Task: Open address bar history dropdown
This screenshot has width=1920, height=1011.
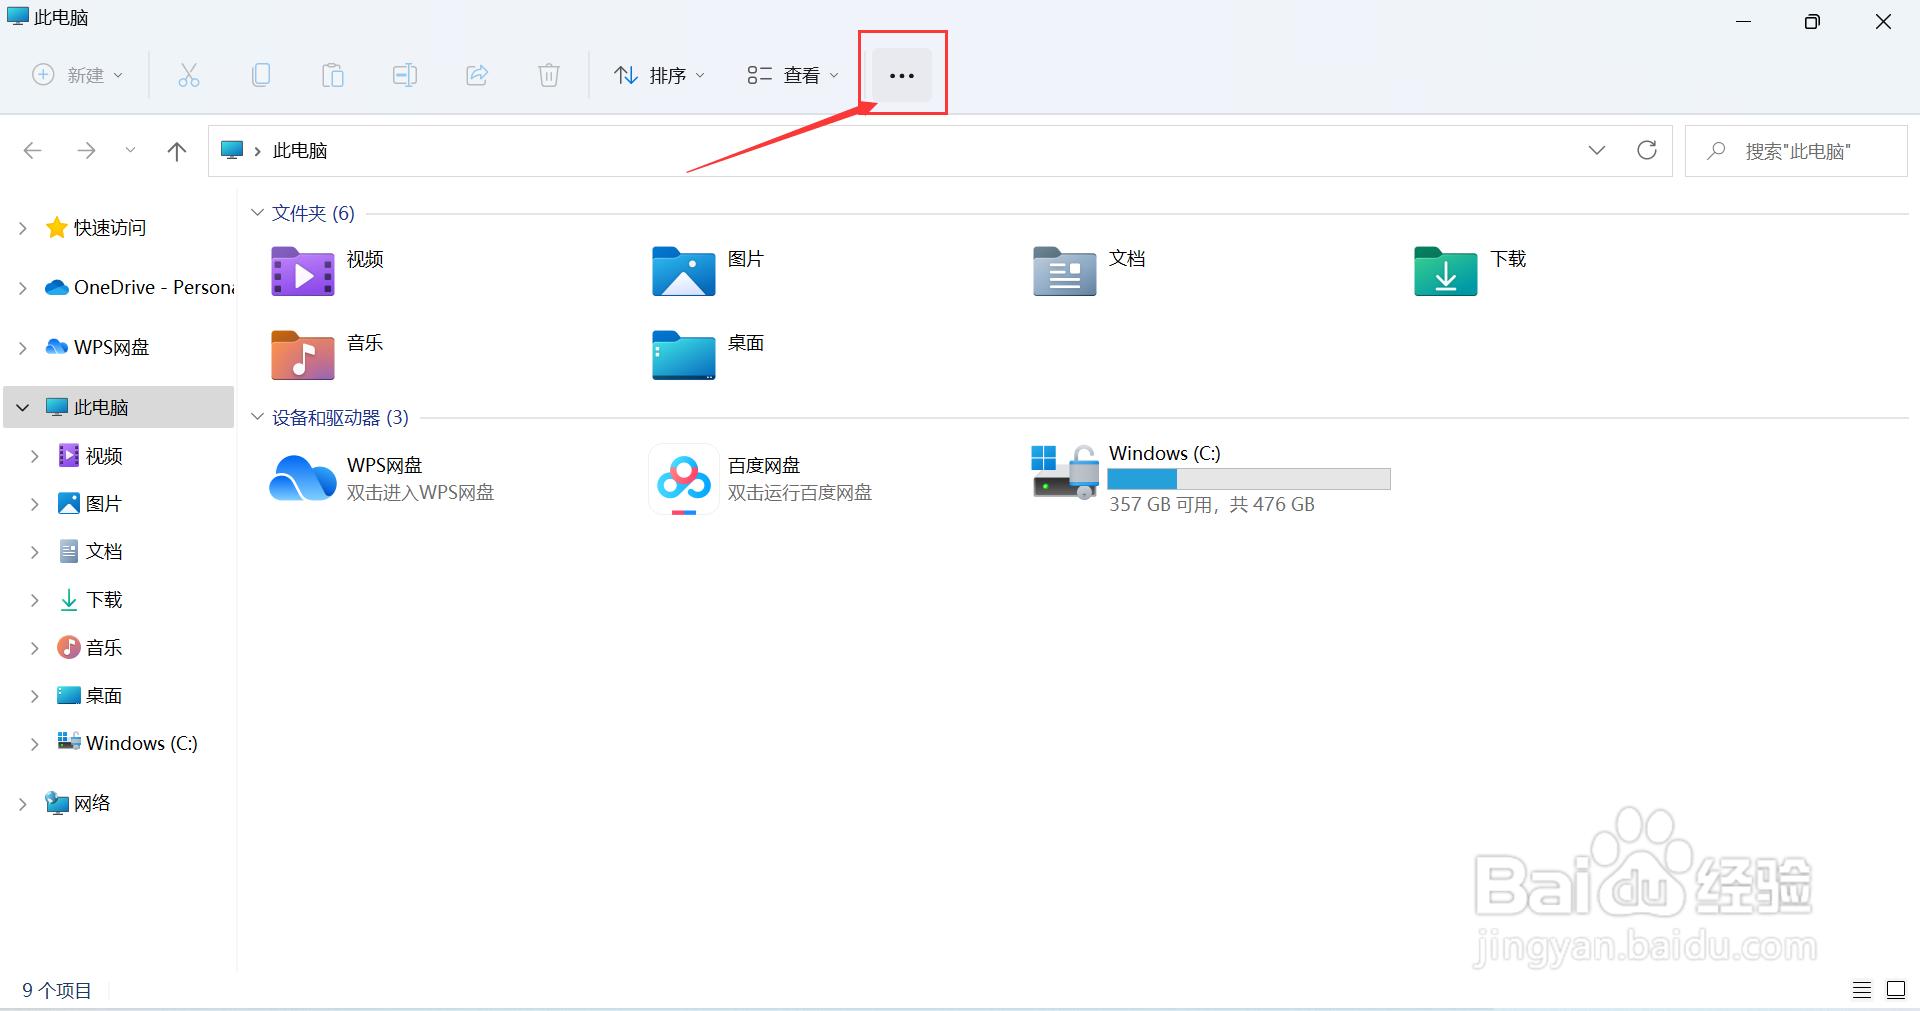Action: click(x=1597, y=150)
